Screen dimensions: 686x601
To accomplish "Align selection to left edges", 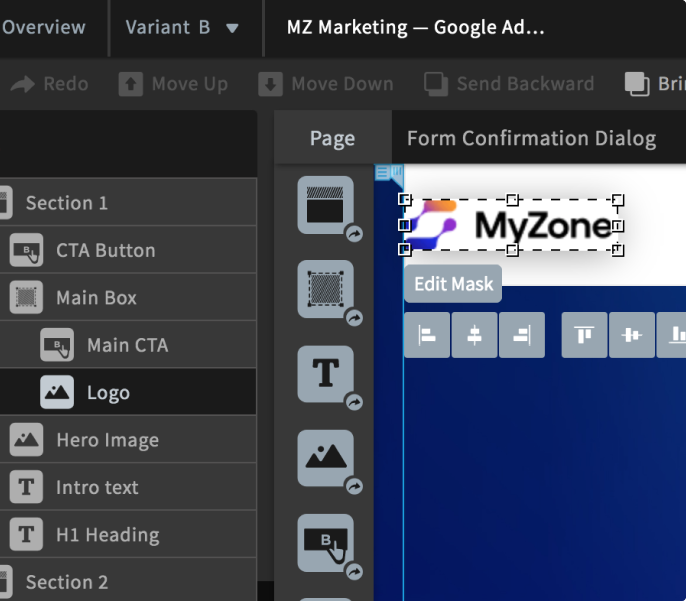I will [x=427, y=335].
